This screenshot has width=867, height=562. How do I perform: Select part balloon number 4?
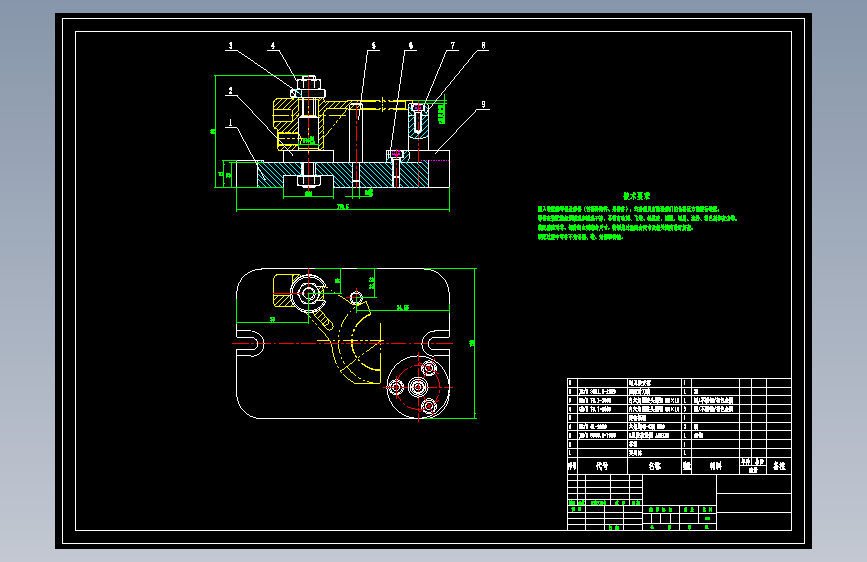(x=273, y=46)
